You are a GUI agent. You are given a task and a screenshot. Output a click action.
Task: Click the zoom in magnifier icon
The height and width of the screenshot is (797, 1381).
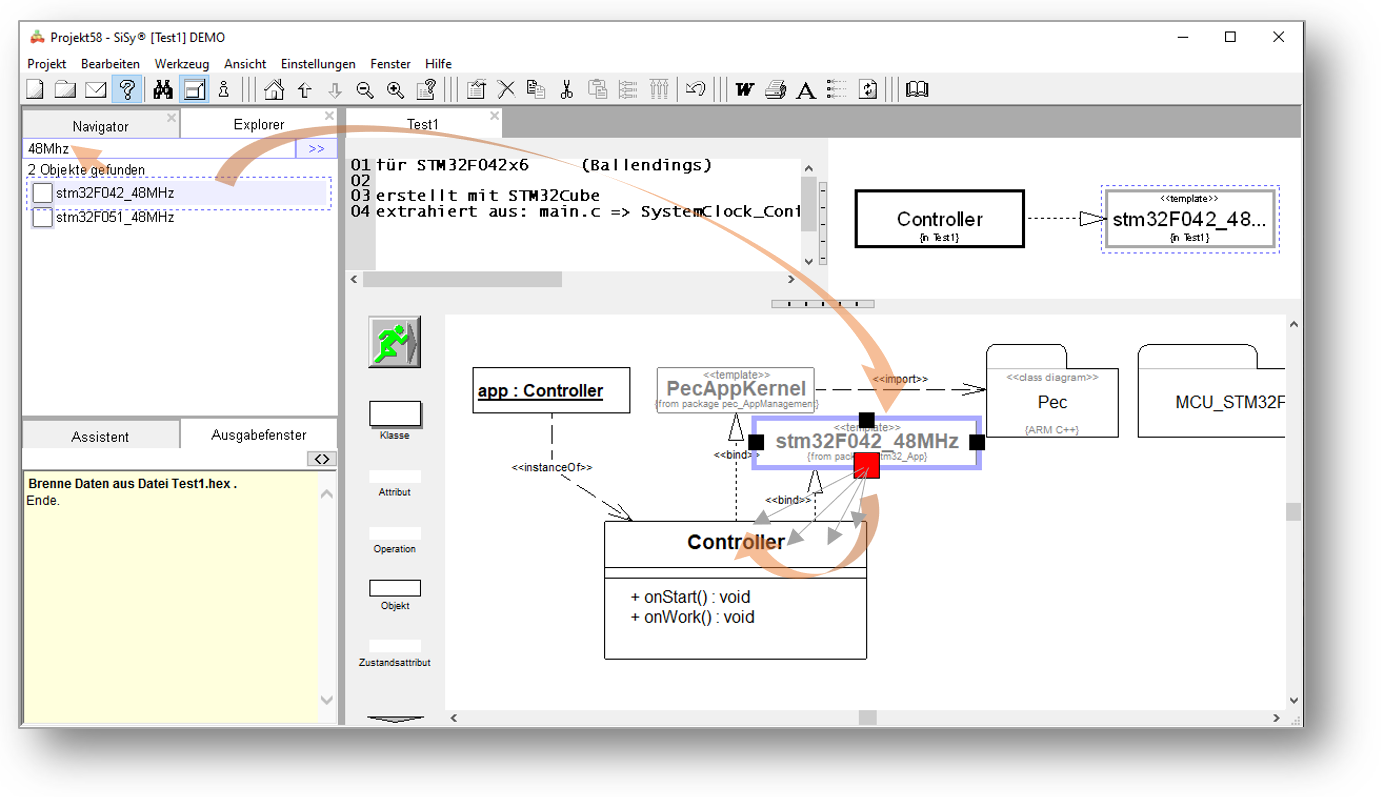(x=396, y=90)
